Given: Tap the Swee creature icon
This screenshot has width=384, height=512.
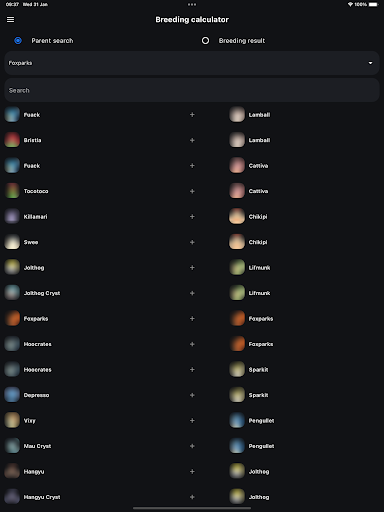Looking at the screenshot, I should pyautogui.click(x=12, y=242).
